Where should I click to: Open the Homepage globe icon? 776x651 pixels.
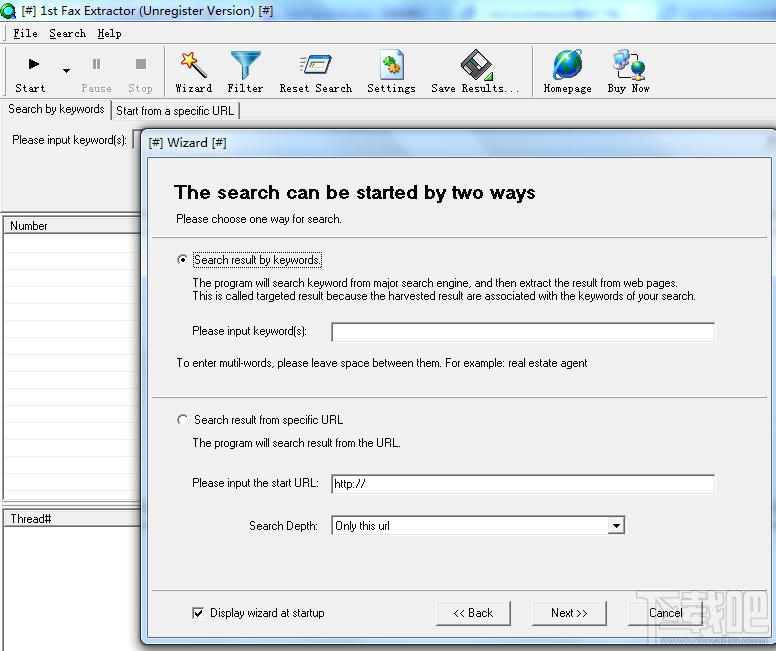[568, 64]
